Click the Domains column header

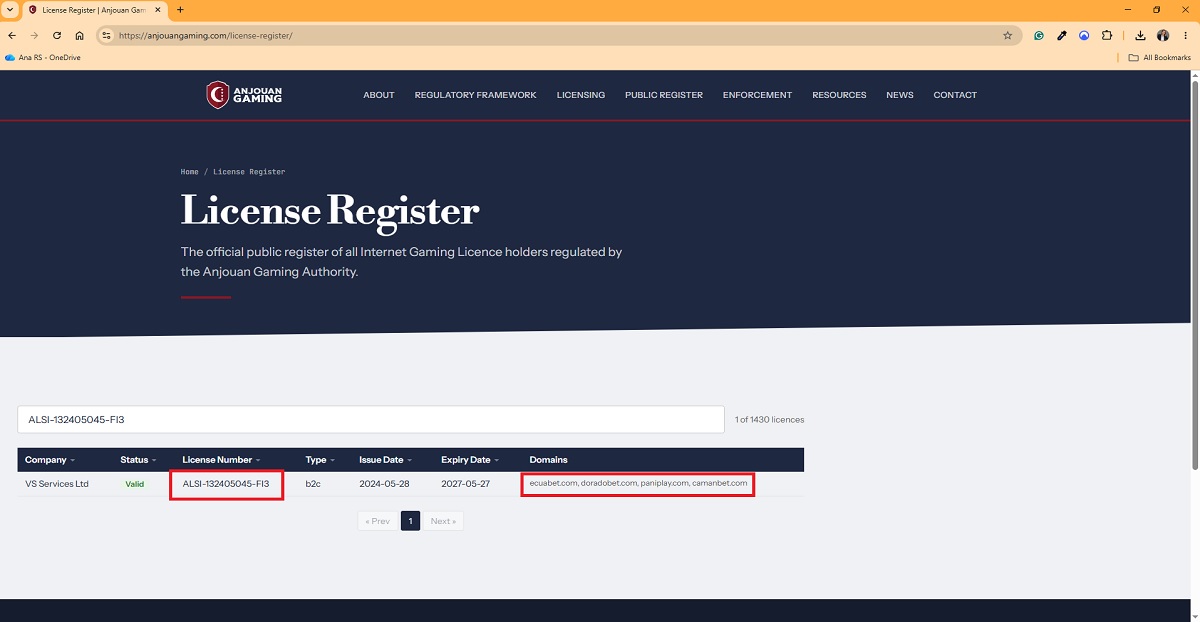(x=548, y=460)
